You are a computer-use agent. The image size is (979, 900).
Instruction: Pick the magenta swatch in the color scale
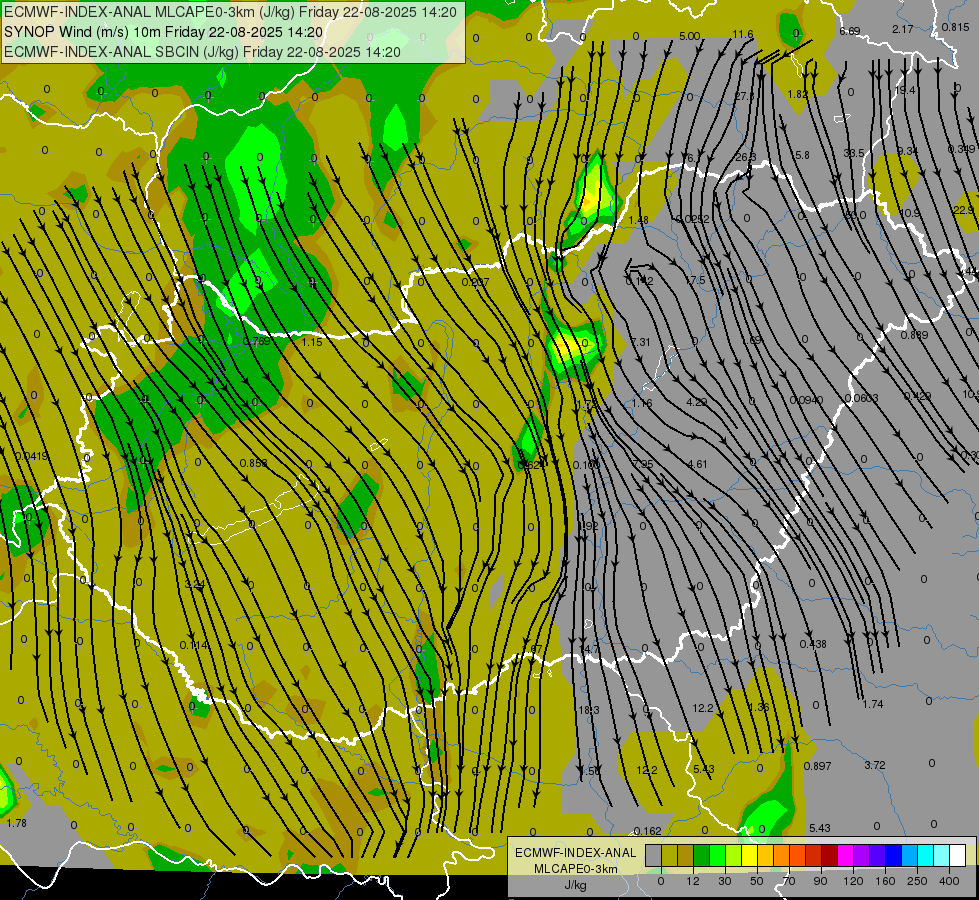coord(845,856)
